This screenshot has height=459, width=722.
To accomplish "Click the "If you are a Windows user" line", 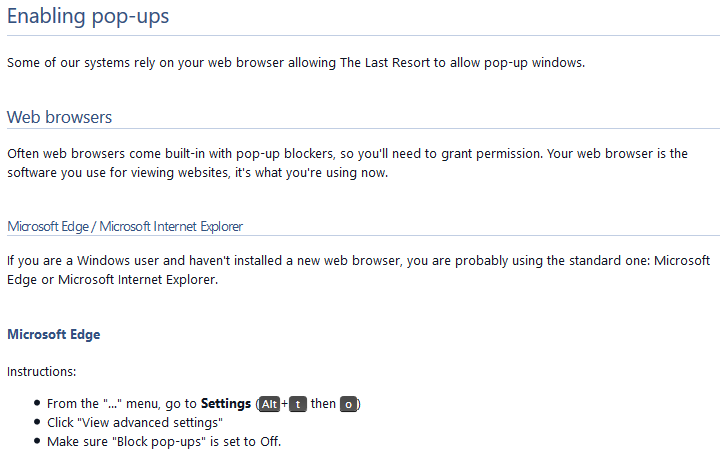I will pos(361,261).
